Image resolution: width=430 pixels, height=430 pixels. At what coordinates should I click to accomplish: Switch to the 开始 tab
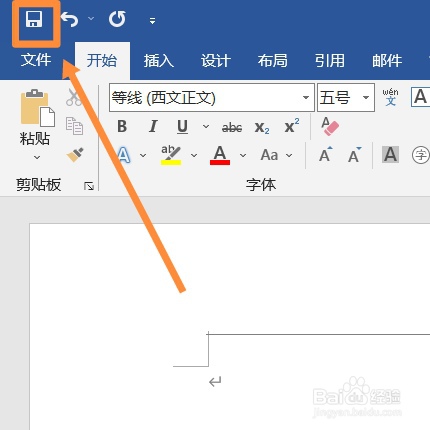tap(102, 61)
